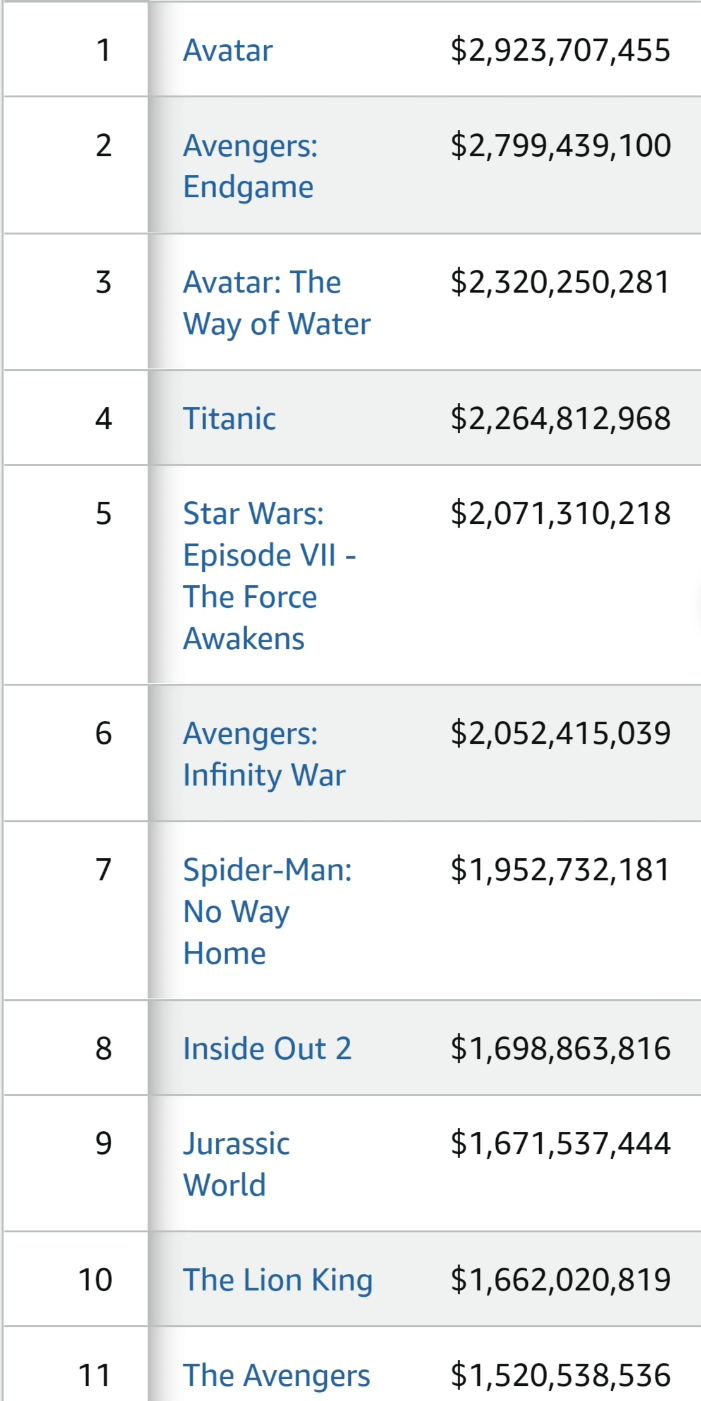This screenshot has width=701, height=1401.
Task: Open Avengers: Infinity War link
Action: pos(264,754)
